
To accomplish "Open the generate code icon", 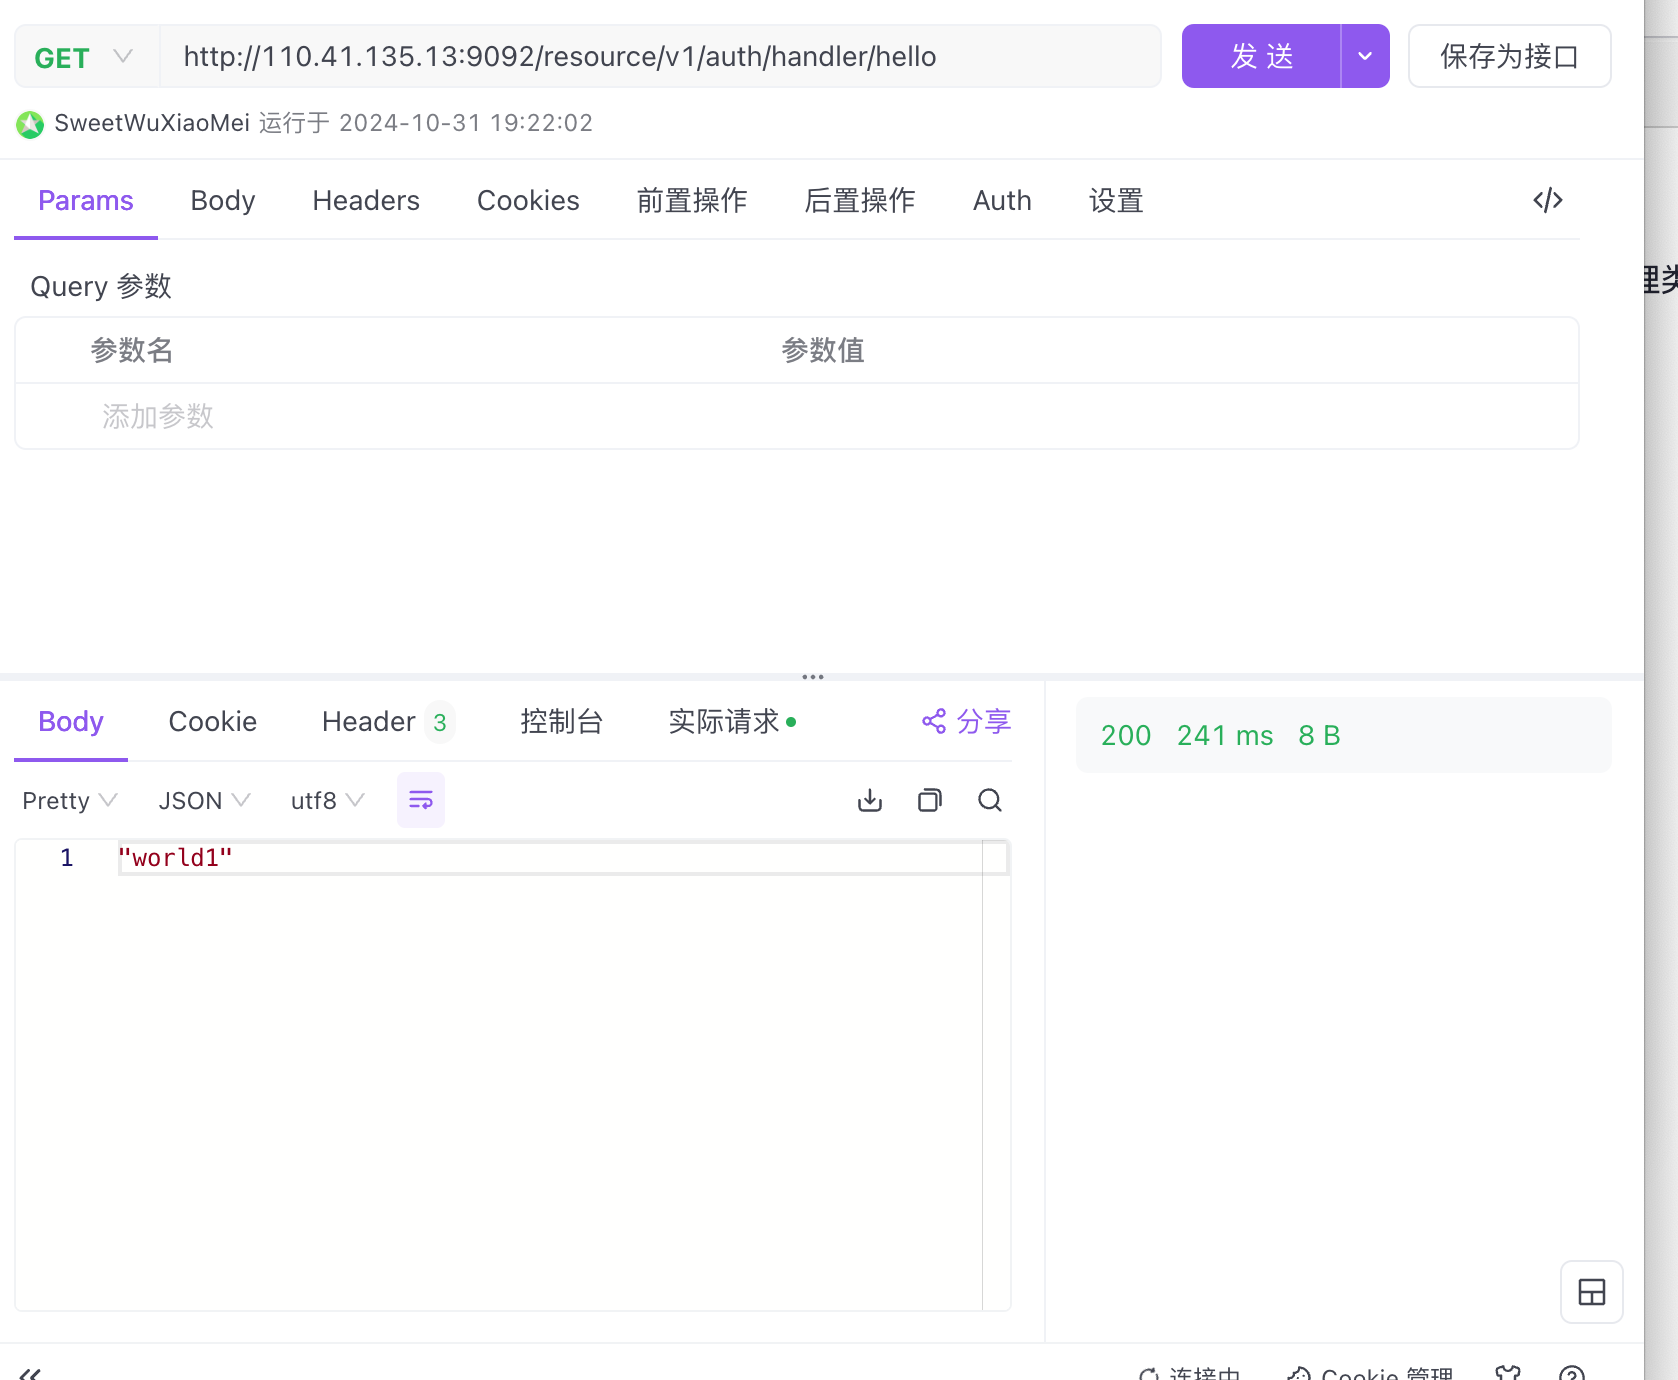I will point(1547,200).
